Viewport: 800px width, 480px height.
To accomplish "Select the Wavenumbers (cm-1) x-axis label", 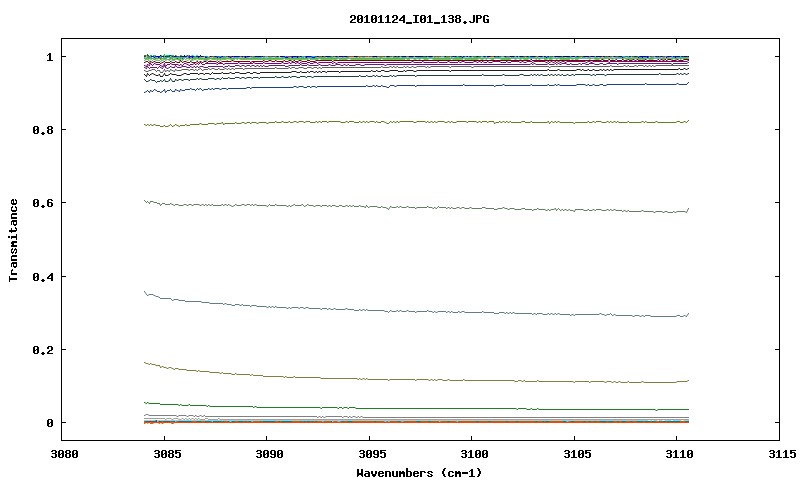I will [x=419, y=473].
